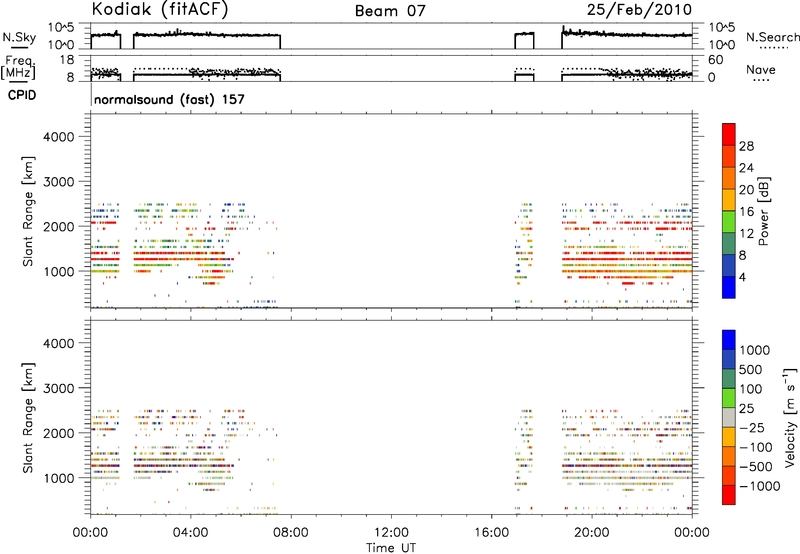This screenshot has width=800, height=554.
Task: Select the 'Velocity [m s-1]' colorbar title
Action: click(x=790, y=417)
